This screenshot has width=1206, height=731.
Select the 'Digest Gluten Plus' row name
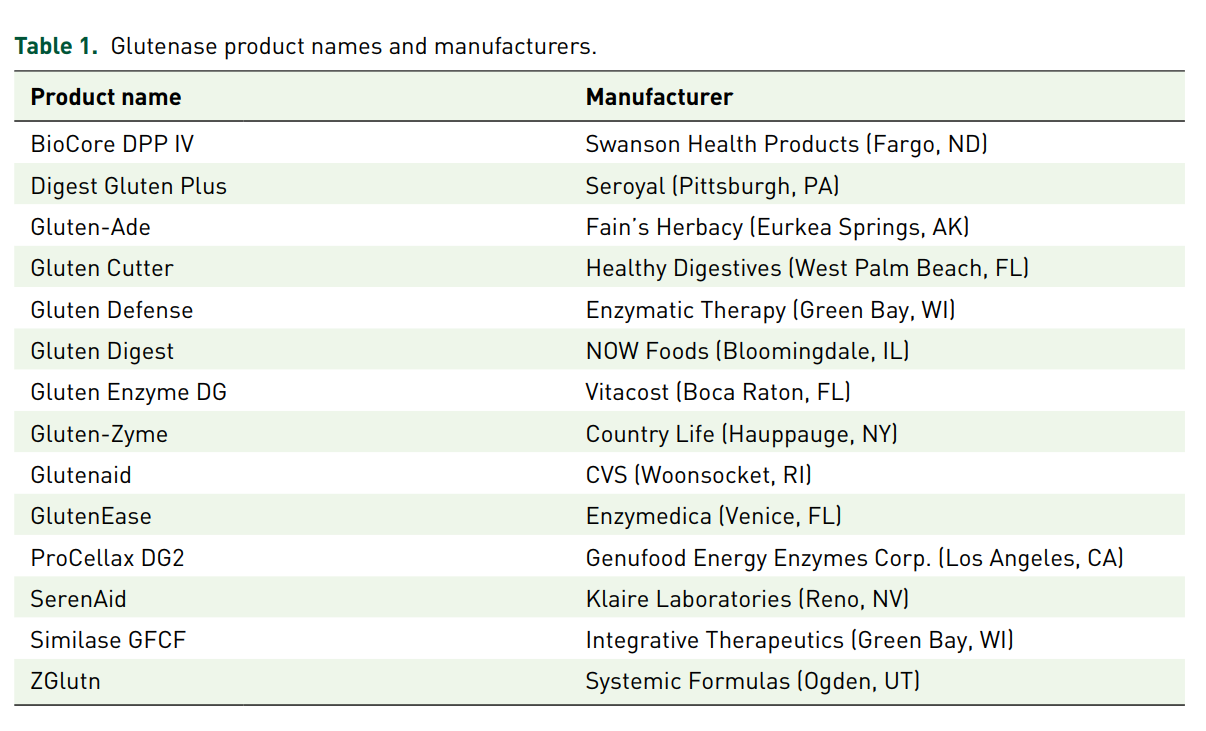(129, 186)
